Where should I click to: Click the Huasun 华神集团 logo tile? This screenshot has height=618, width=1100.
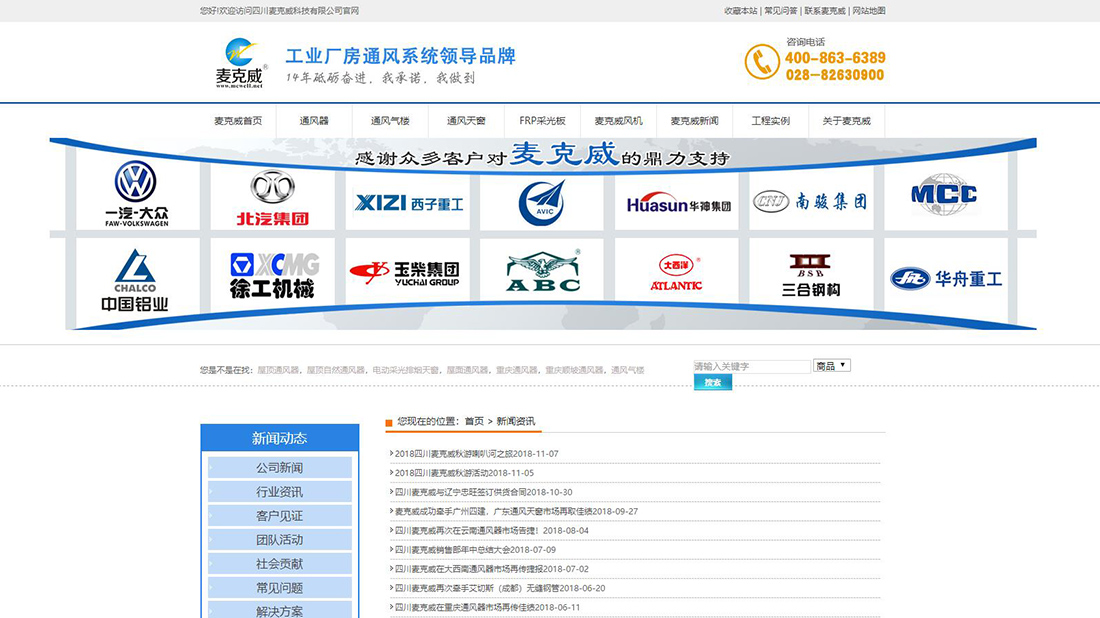click(x=676, y=202)
